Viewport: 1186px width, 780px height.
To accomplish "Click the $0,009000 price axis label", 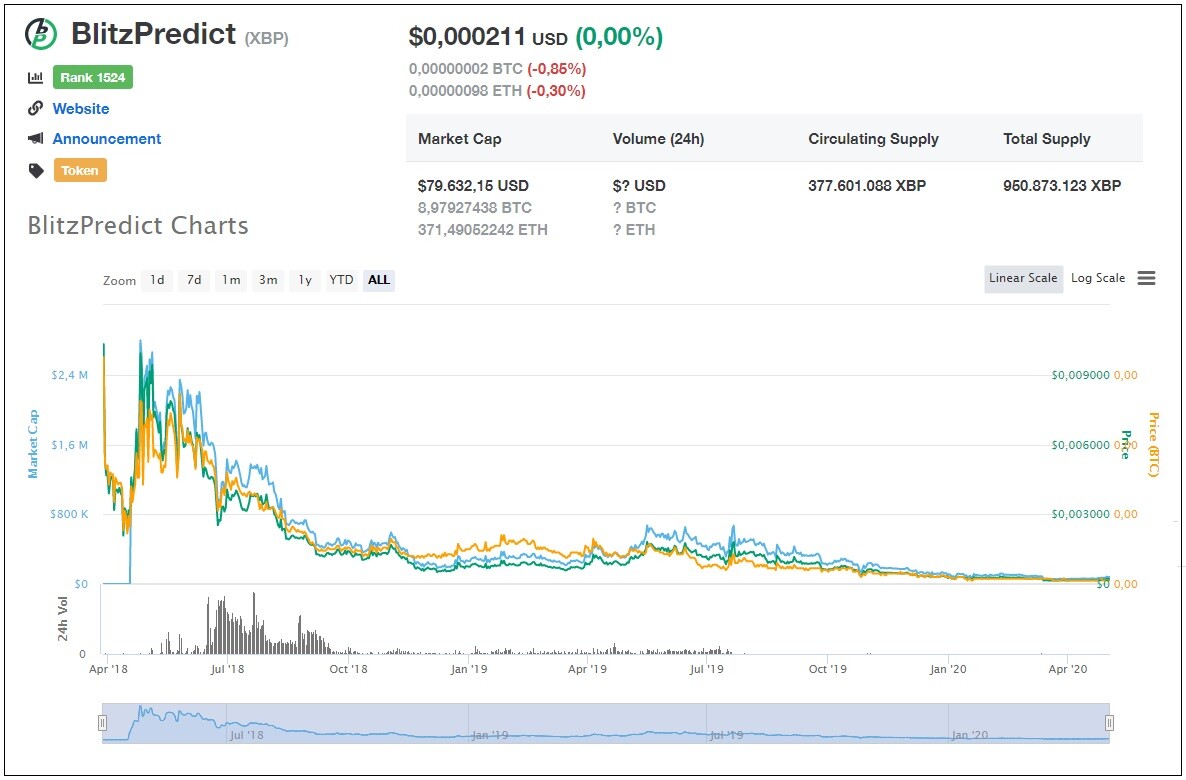I will tap(1080, 375).
